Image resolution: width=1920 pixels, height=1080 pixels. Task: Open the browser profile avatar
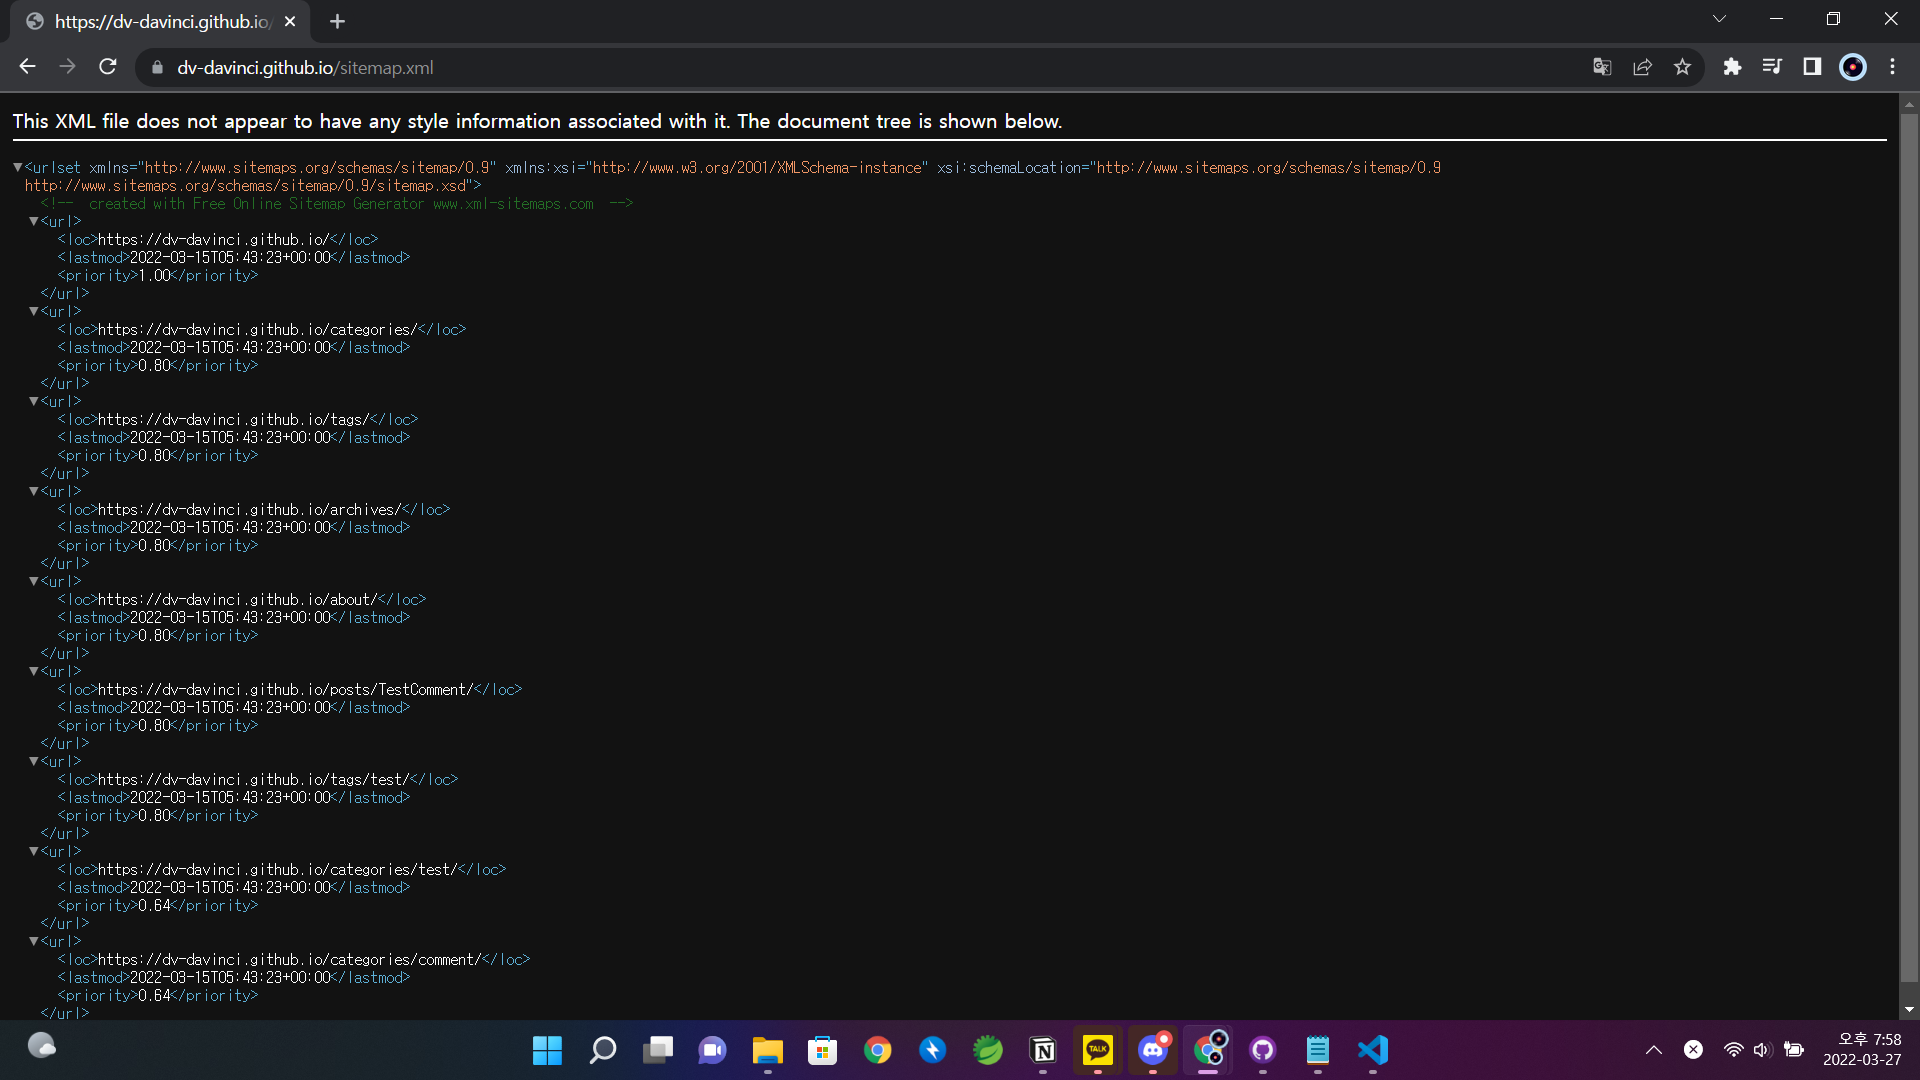tap(1852, 67)
